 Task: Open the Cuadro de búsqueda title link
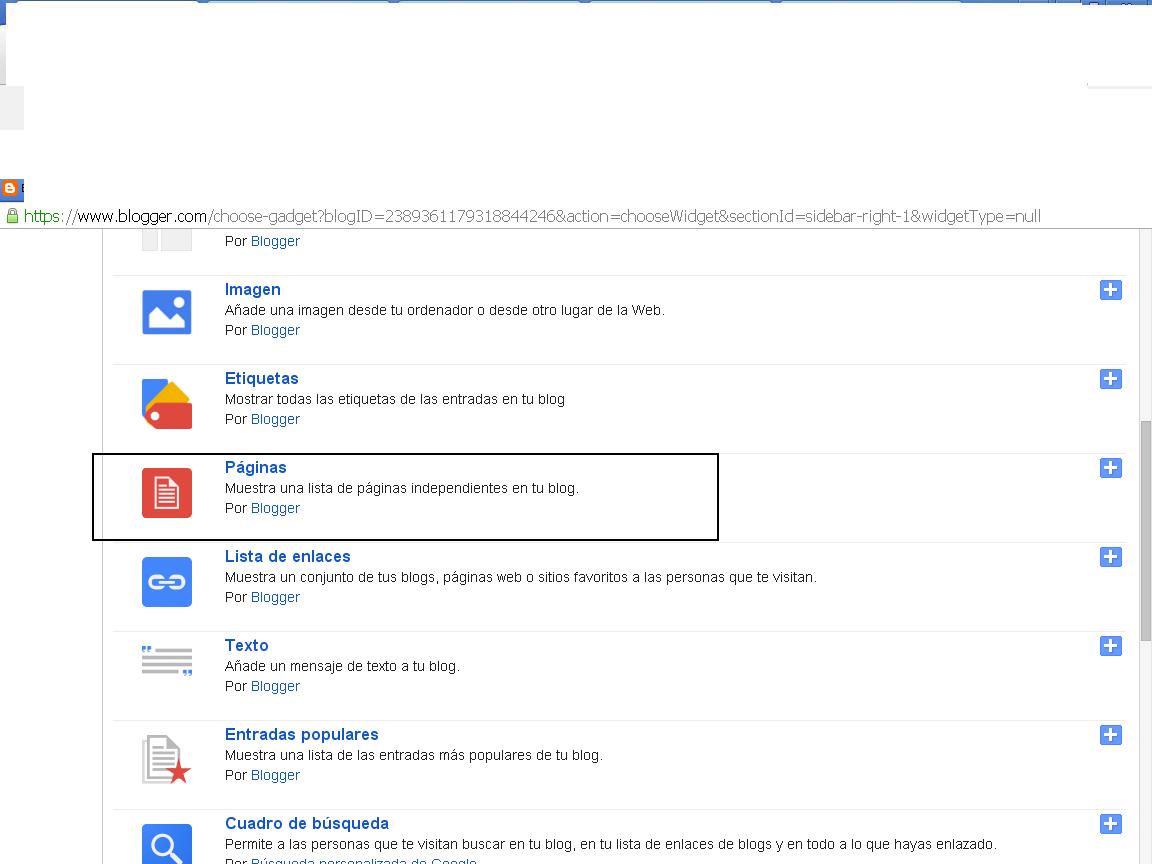tap(306, 823)
